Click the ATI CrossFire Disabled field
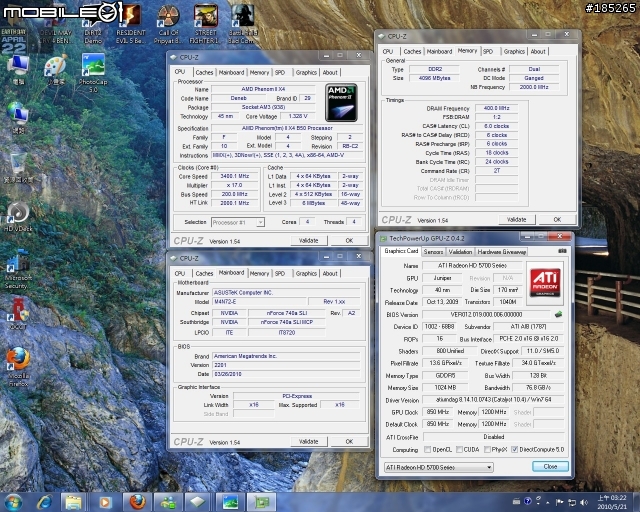 (x=494, y=437)
